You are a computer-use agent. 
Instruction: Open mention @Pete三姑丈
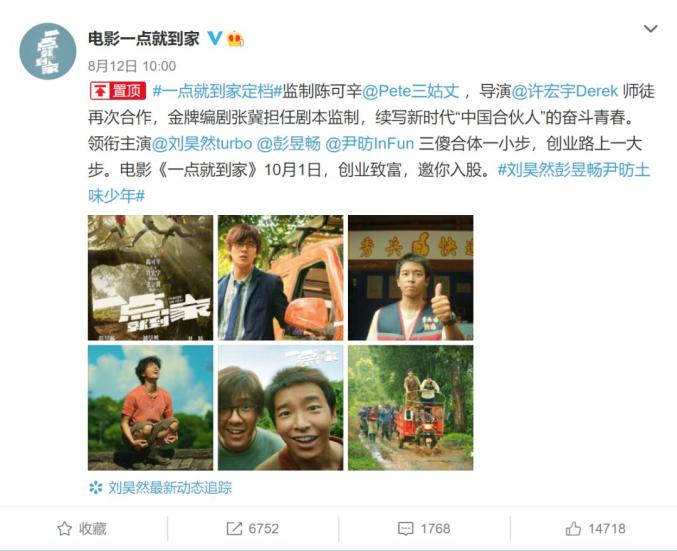(x=410, y=91)
